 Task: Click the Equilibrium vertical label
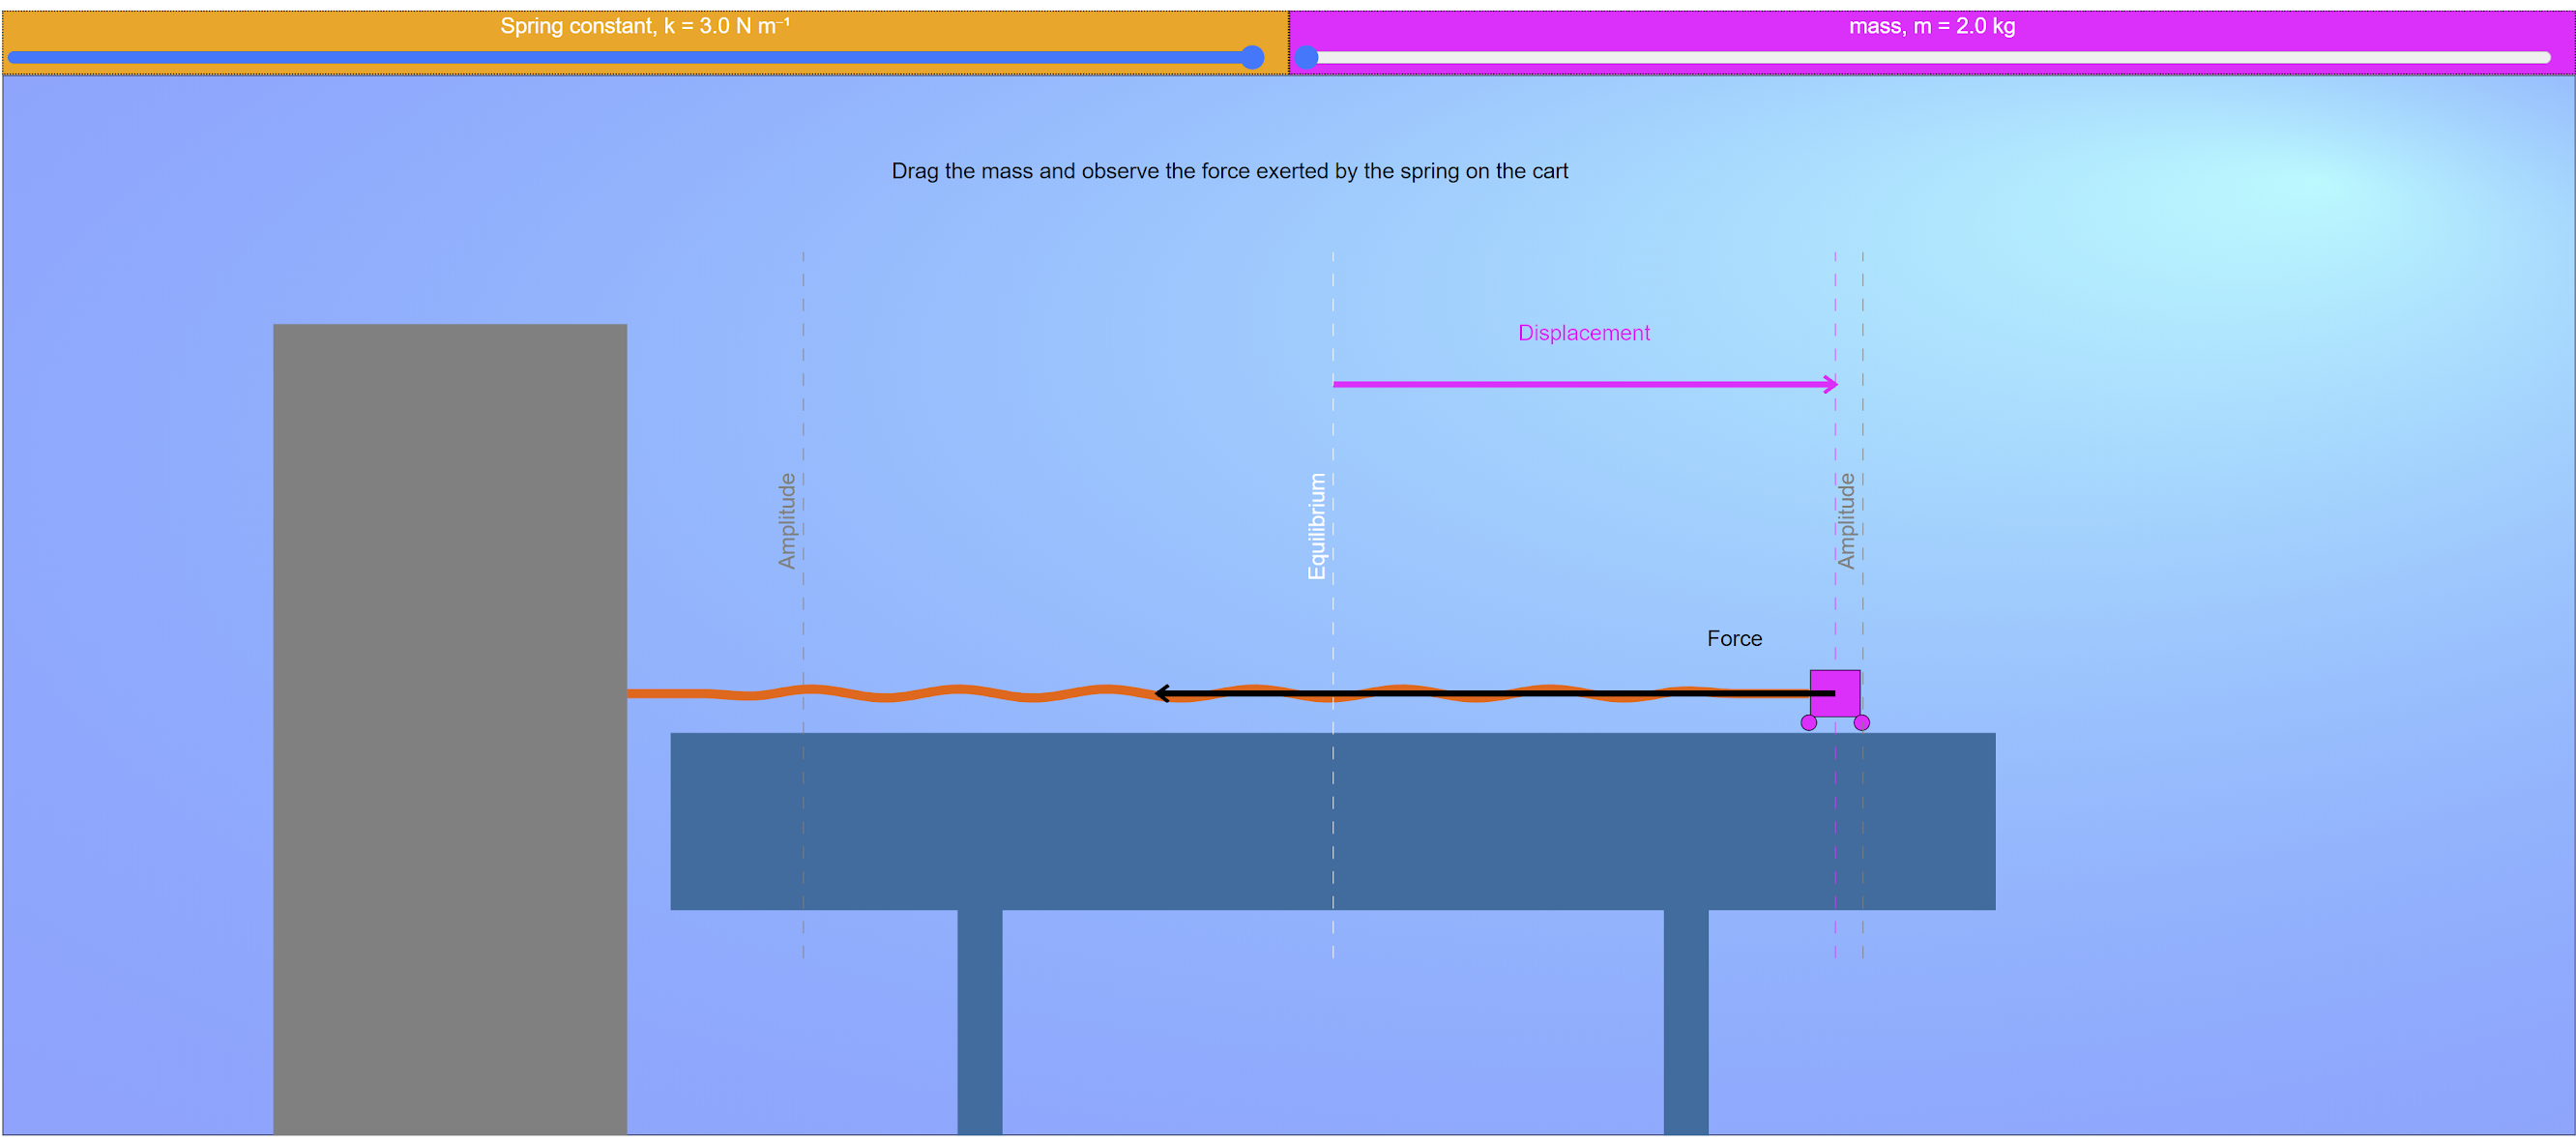pos(1316,526)
